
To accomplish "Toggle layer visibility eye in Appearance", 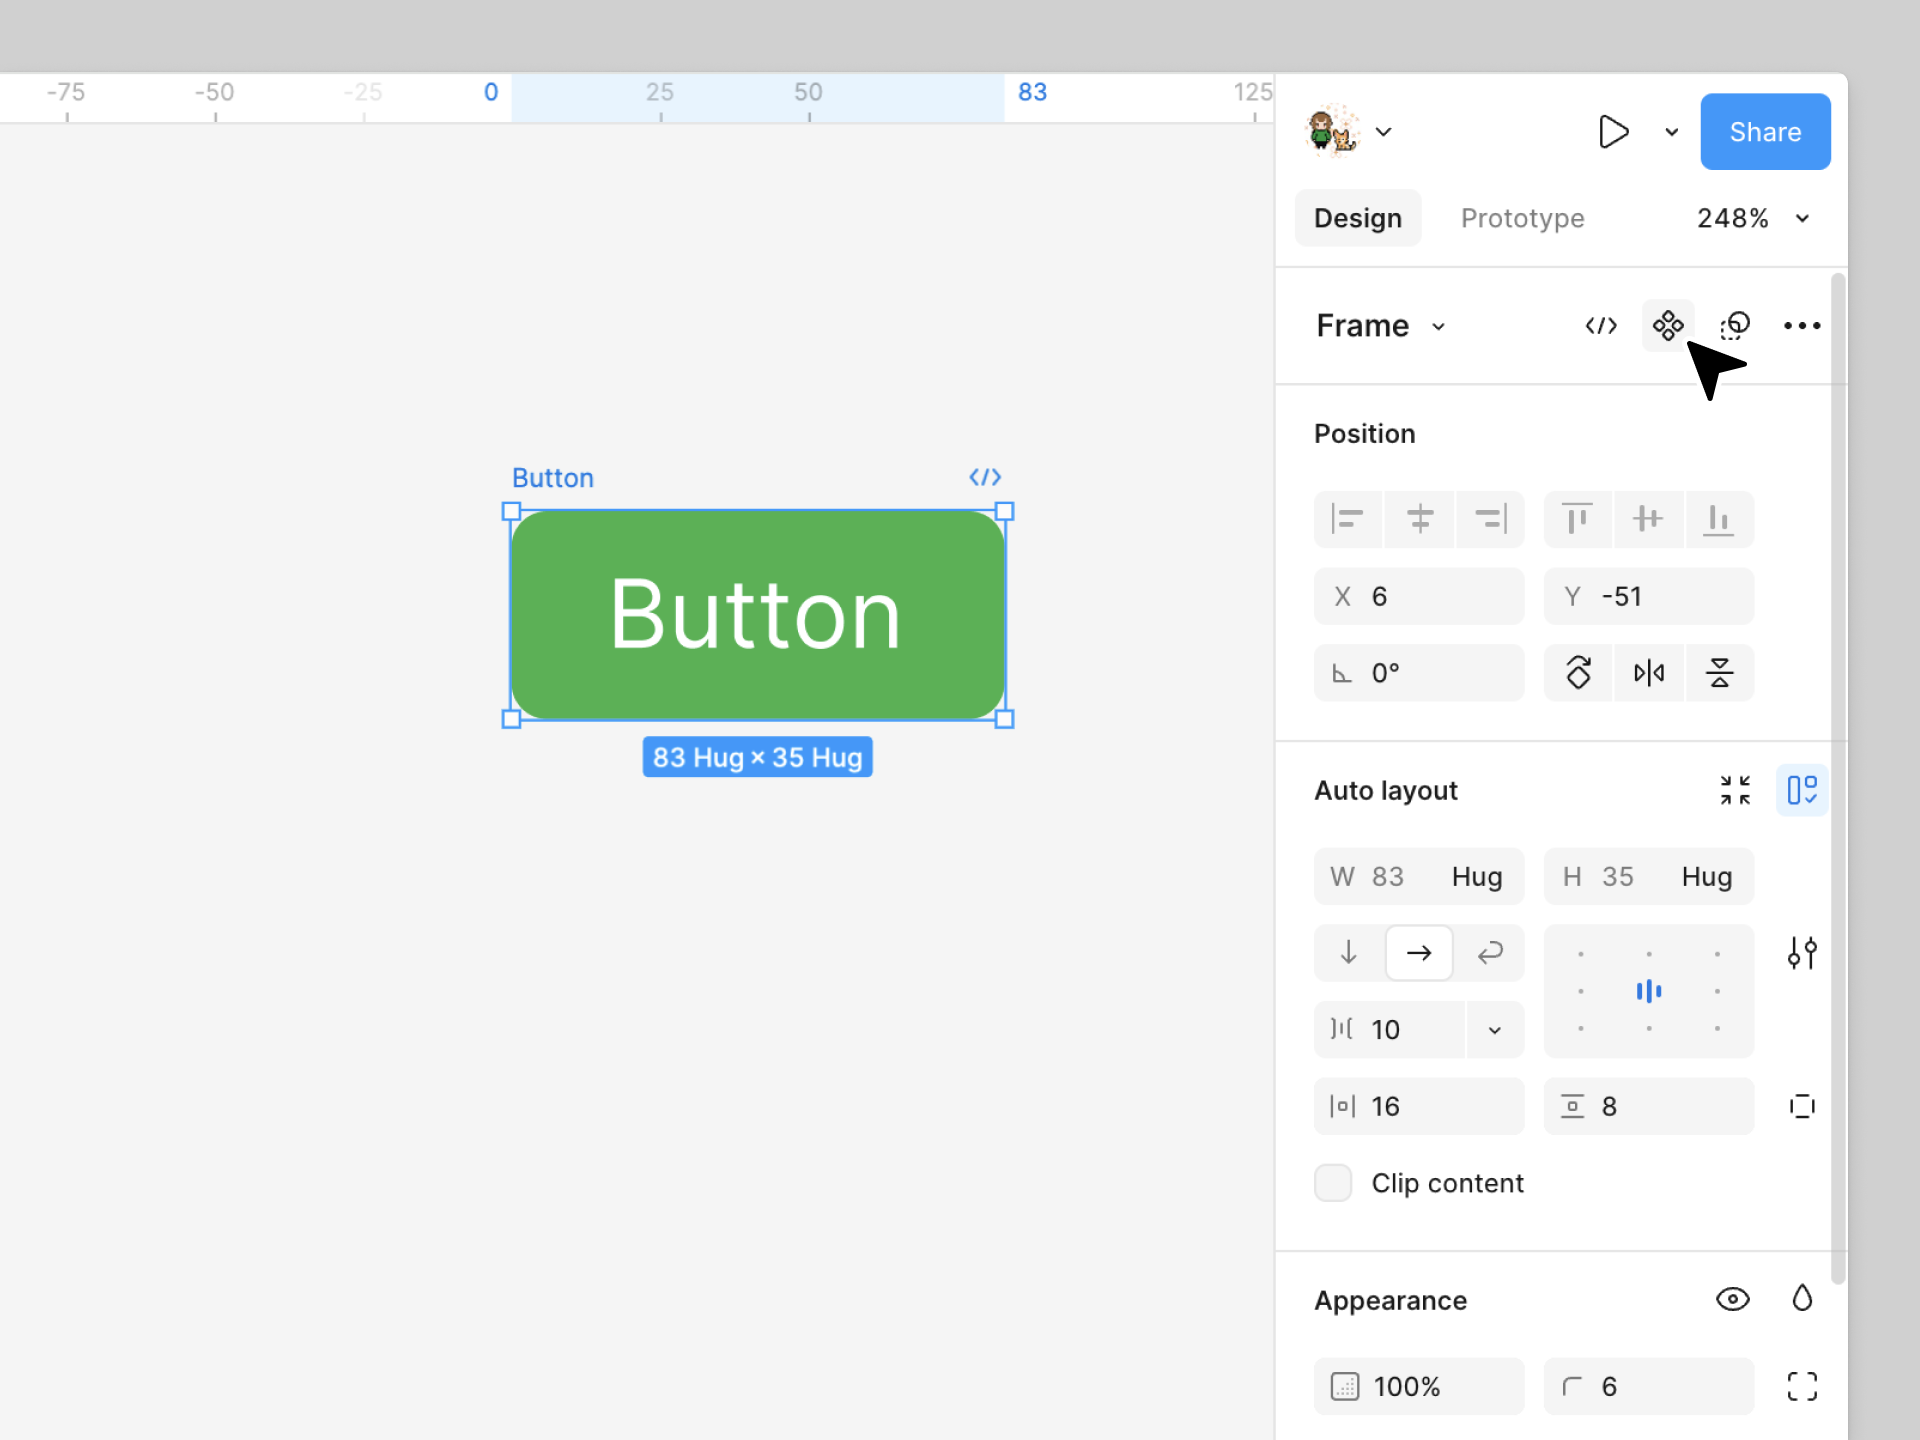I will (1732, 1299).
